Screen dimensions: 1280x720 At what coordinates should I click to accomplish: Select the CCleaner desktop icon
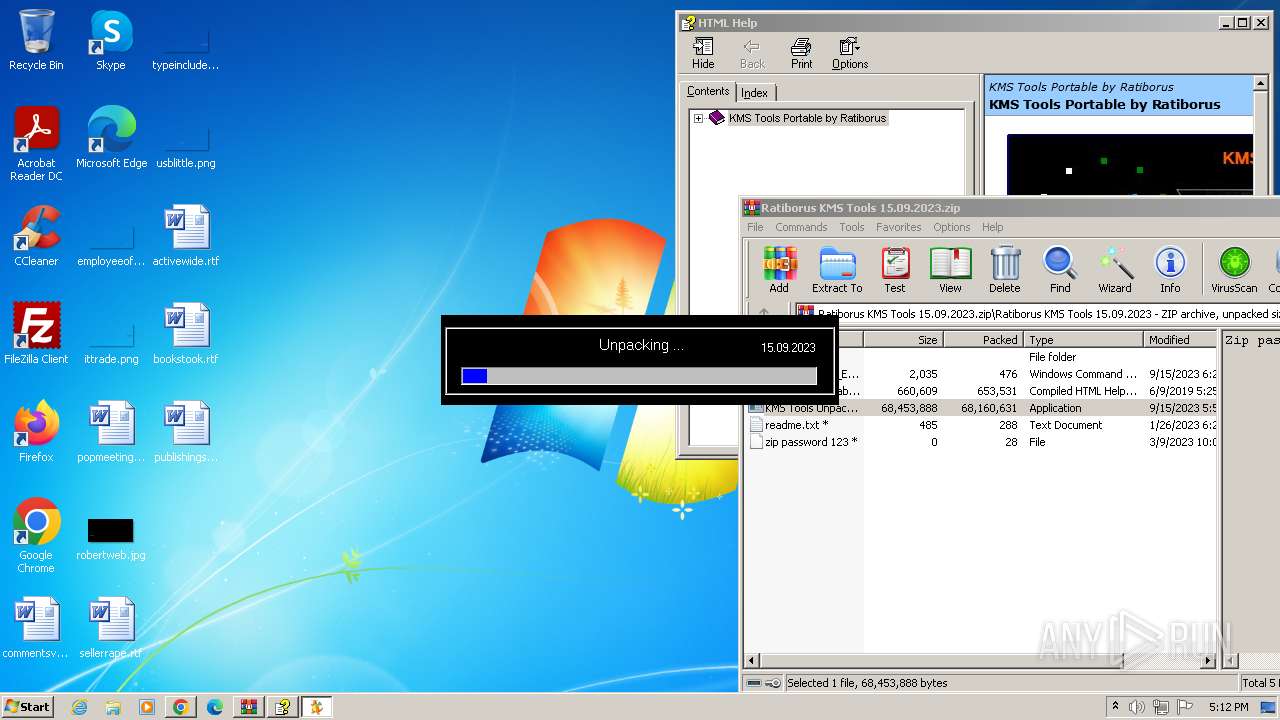pyautogui.click(x=36, y=236)
